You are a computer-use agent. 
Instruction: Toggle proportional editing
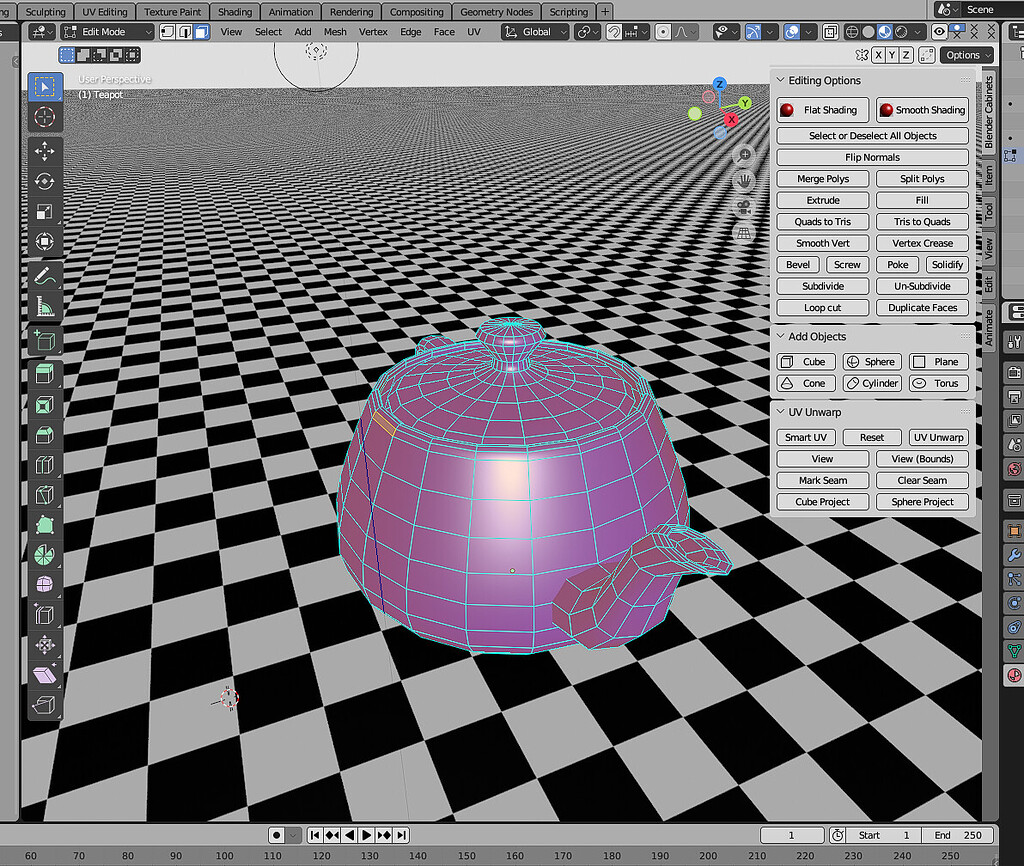(x=663, y=32)
